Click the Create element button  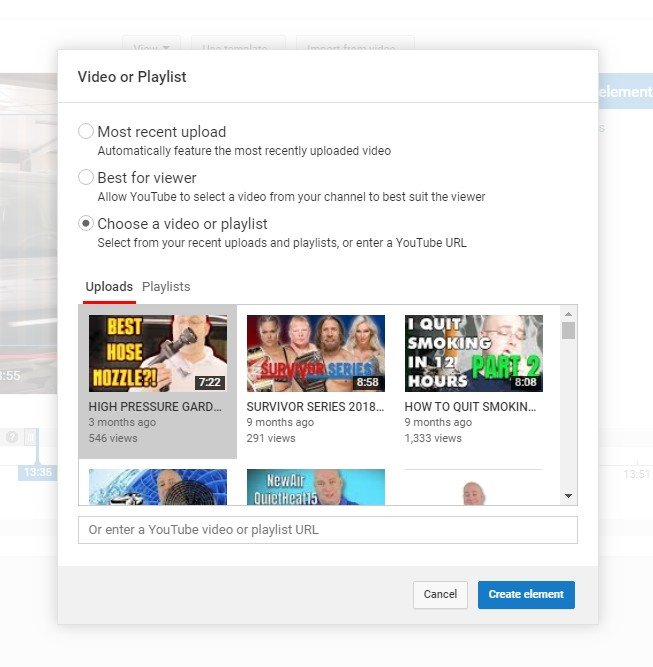(526, 594)
